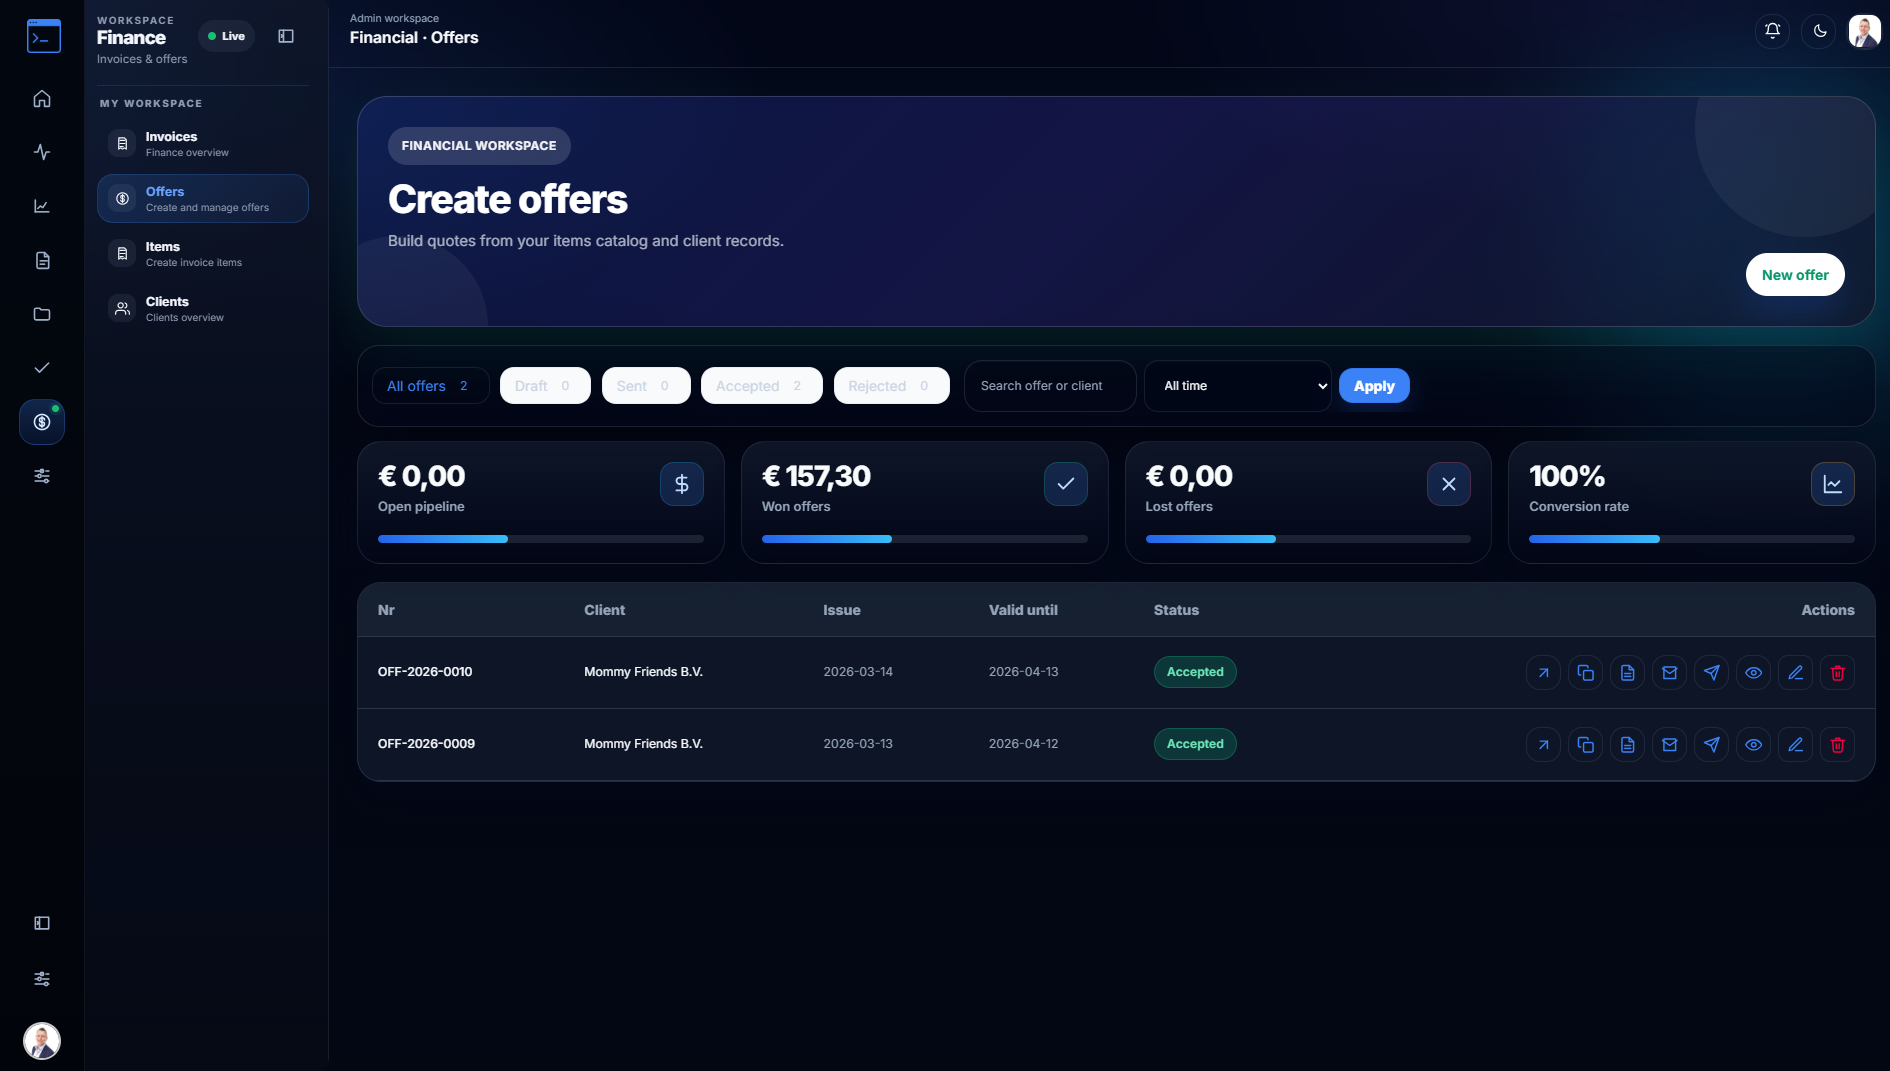Delete offer OFF-2026-0010 with trash icon

[x=1837, y=673]
